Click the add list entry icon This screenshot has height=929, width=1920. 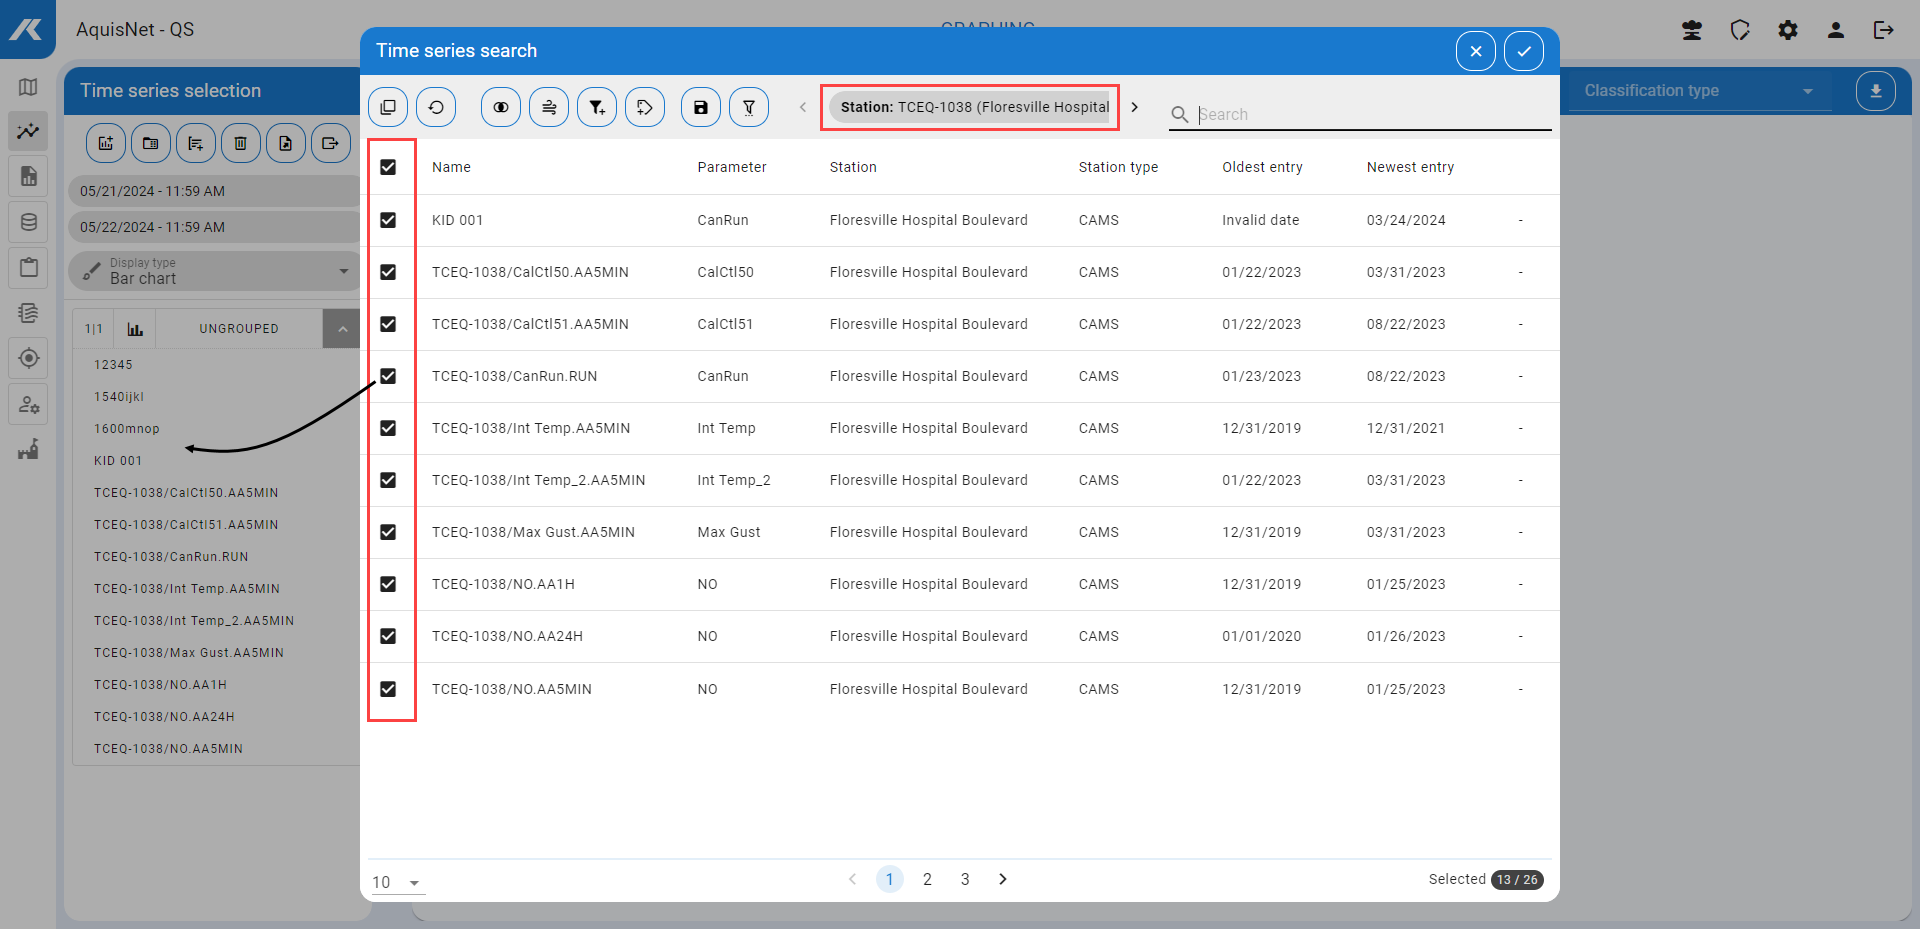[196, 143]
